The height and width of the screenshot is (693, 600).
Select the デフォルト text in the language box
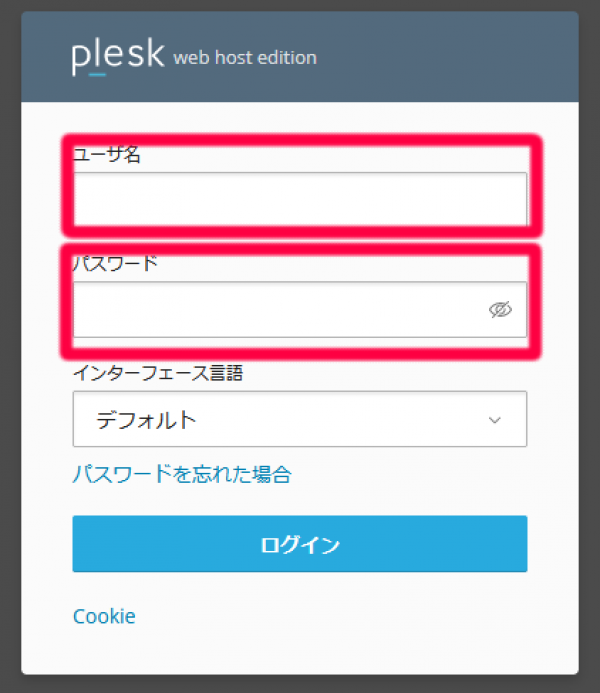click(x=146, y=420)
